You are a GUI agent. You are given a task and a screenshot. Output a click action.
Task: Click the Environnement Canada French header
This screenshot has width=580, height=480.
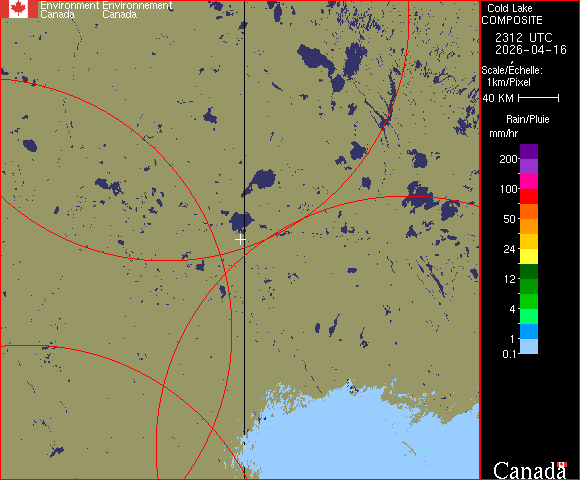[137, 10]
